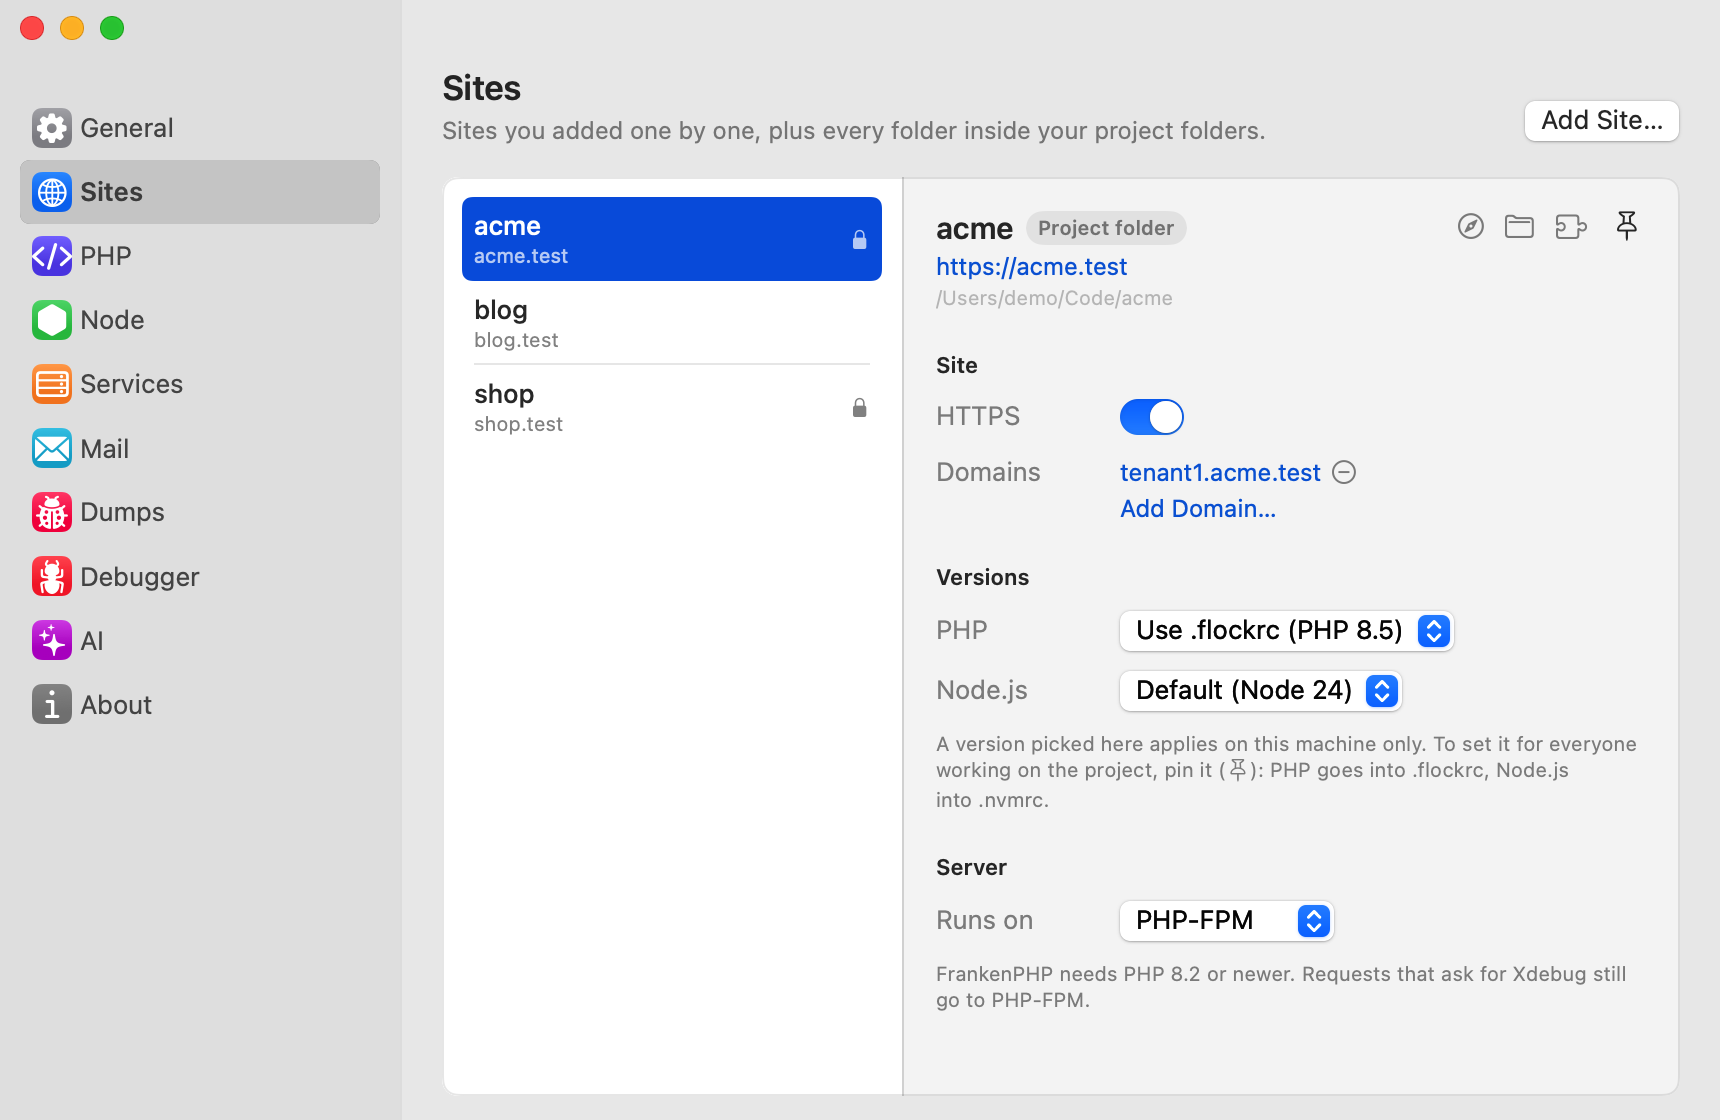Click the About info icon

tap(51, 704)
